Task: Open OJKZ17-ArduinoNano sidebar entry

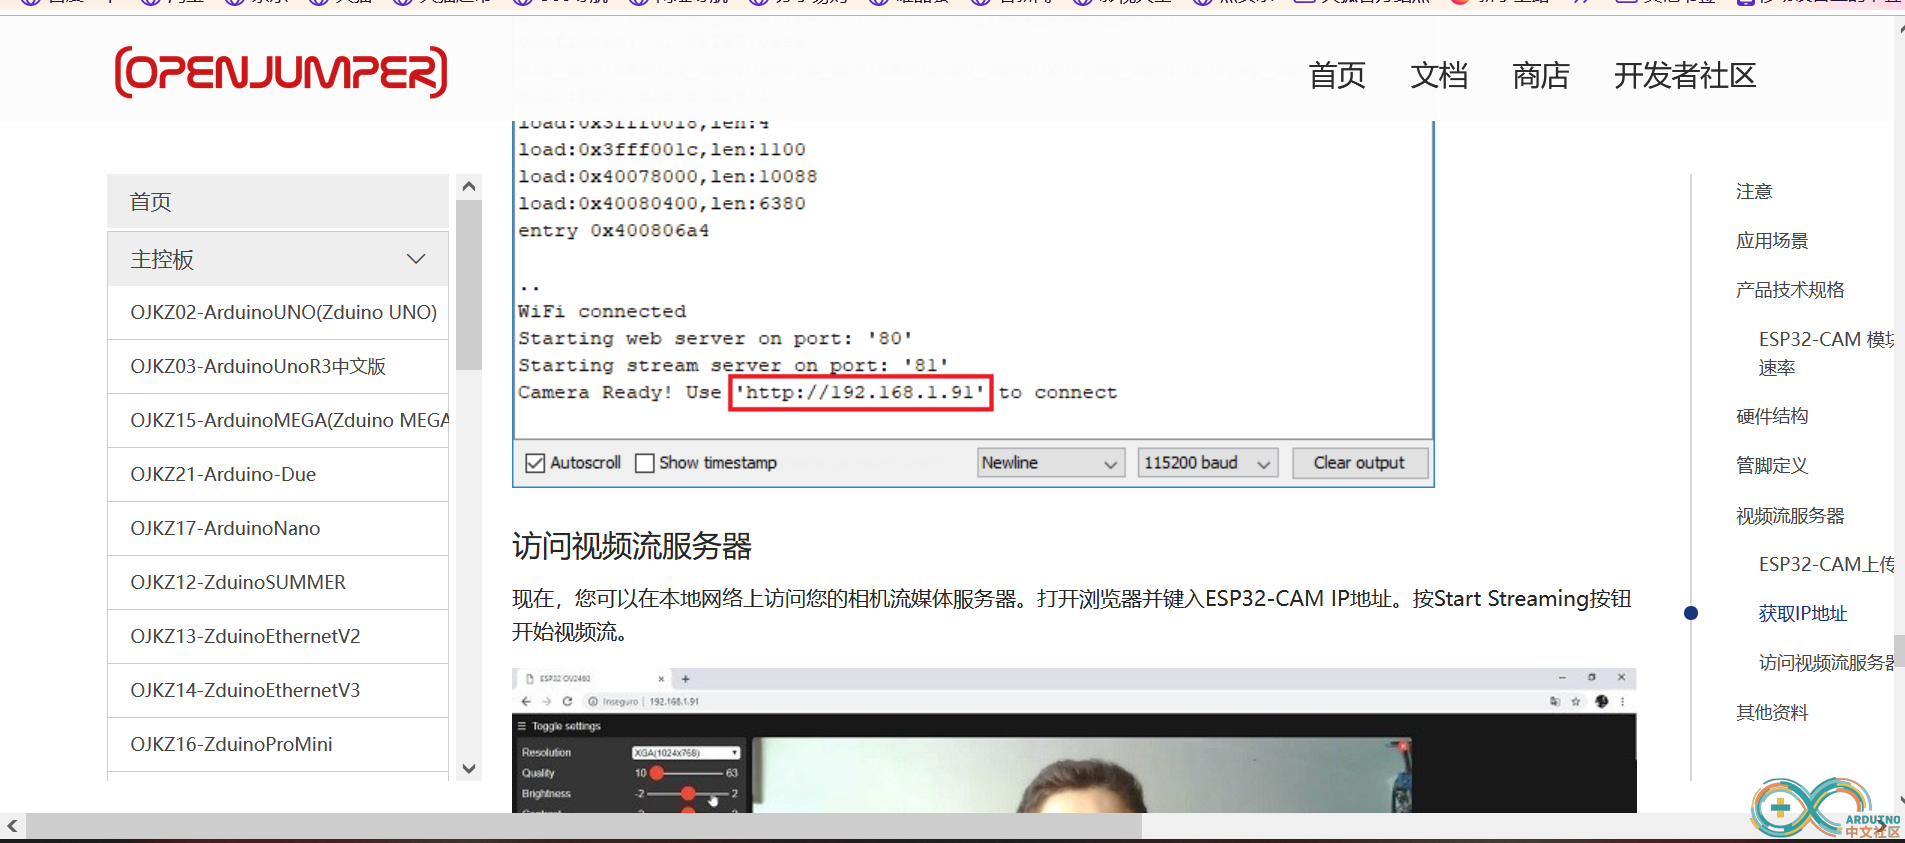Action: tap(278, 529)
